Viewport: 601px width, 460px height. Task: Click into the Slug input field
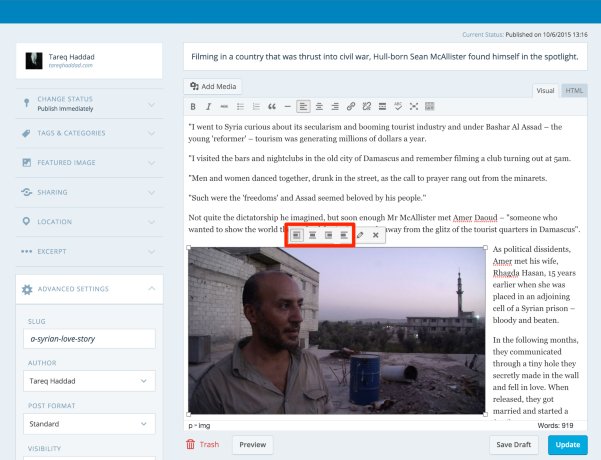89,339
